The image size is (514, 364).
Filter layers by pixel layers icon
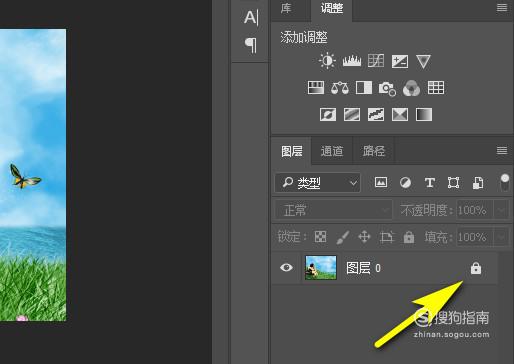coord(381,182)
